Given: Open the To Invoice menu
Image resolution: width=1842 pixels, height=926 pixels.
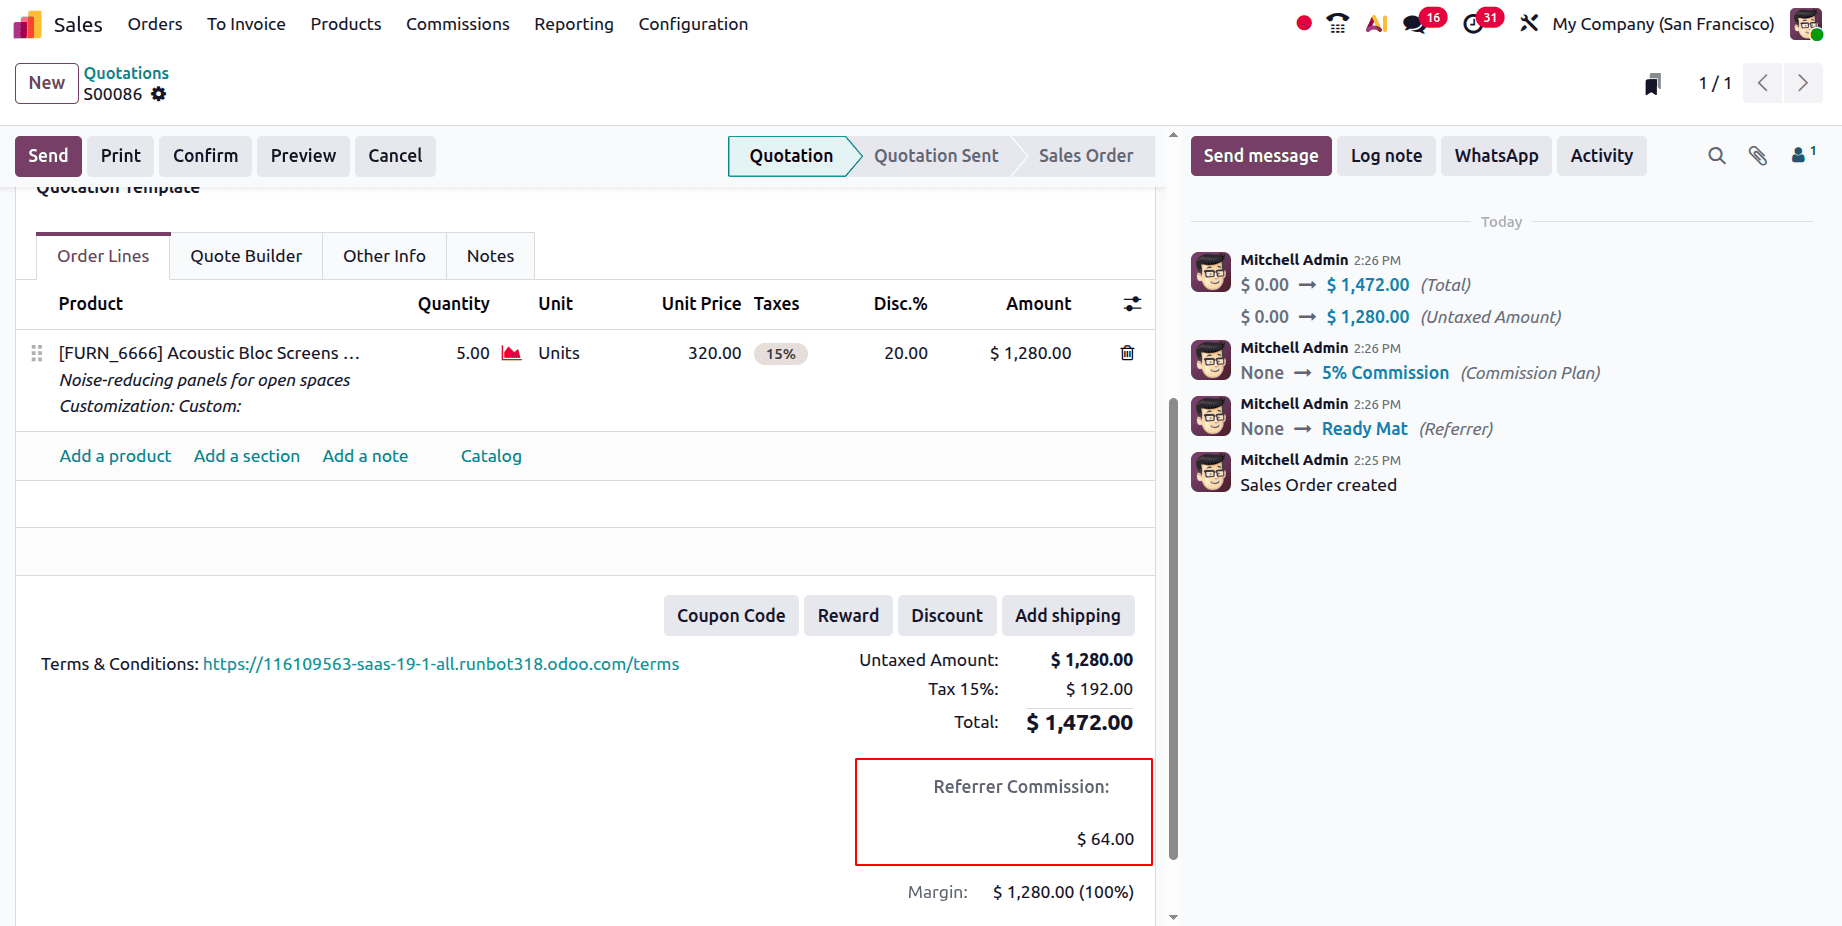Looking at the screenshot, I should point(246,24).
